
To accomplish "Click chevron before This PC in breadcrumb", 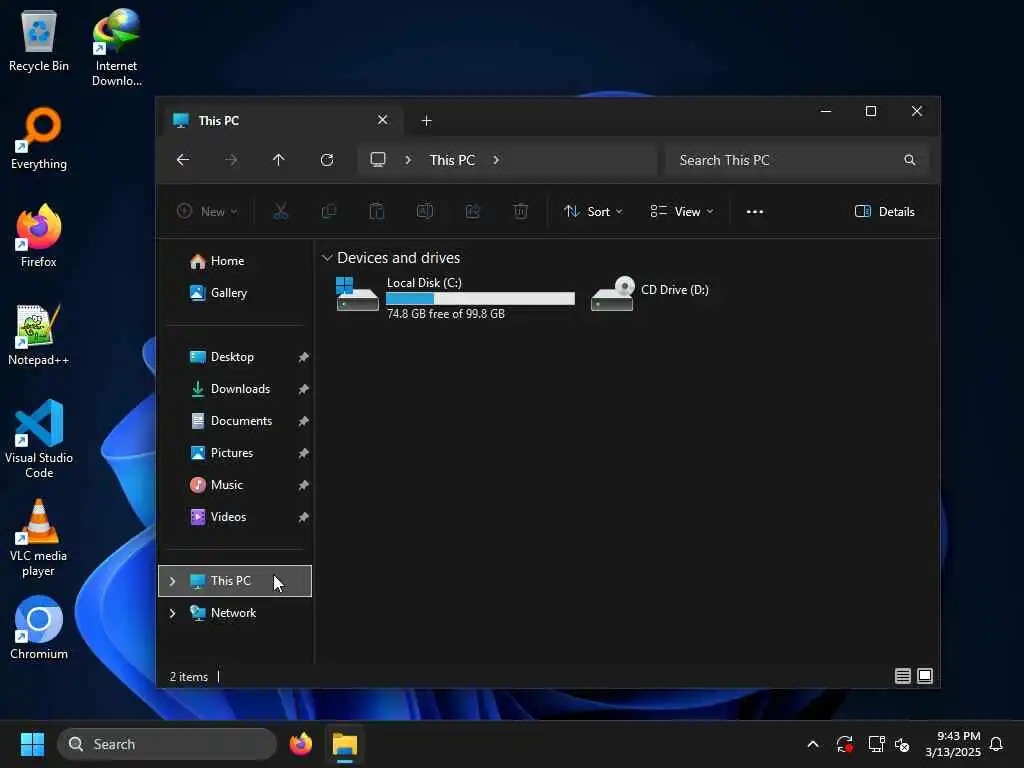I will [408, 160].
